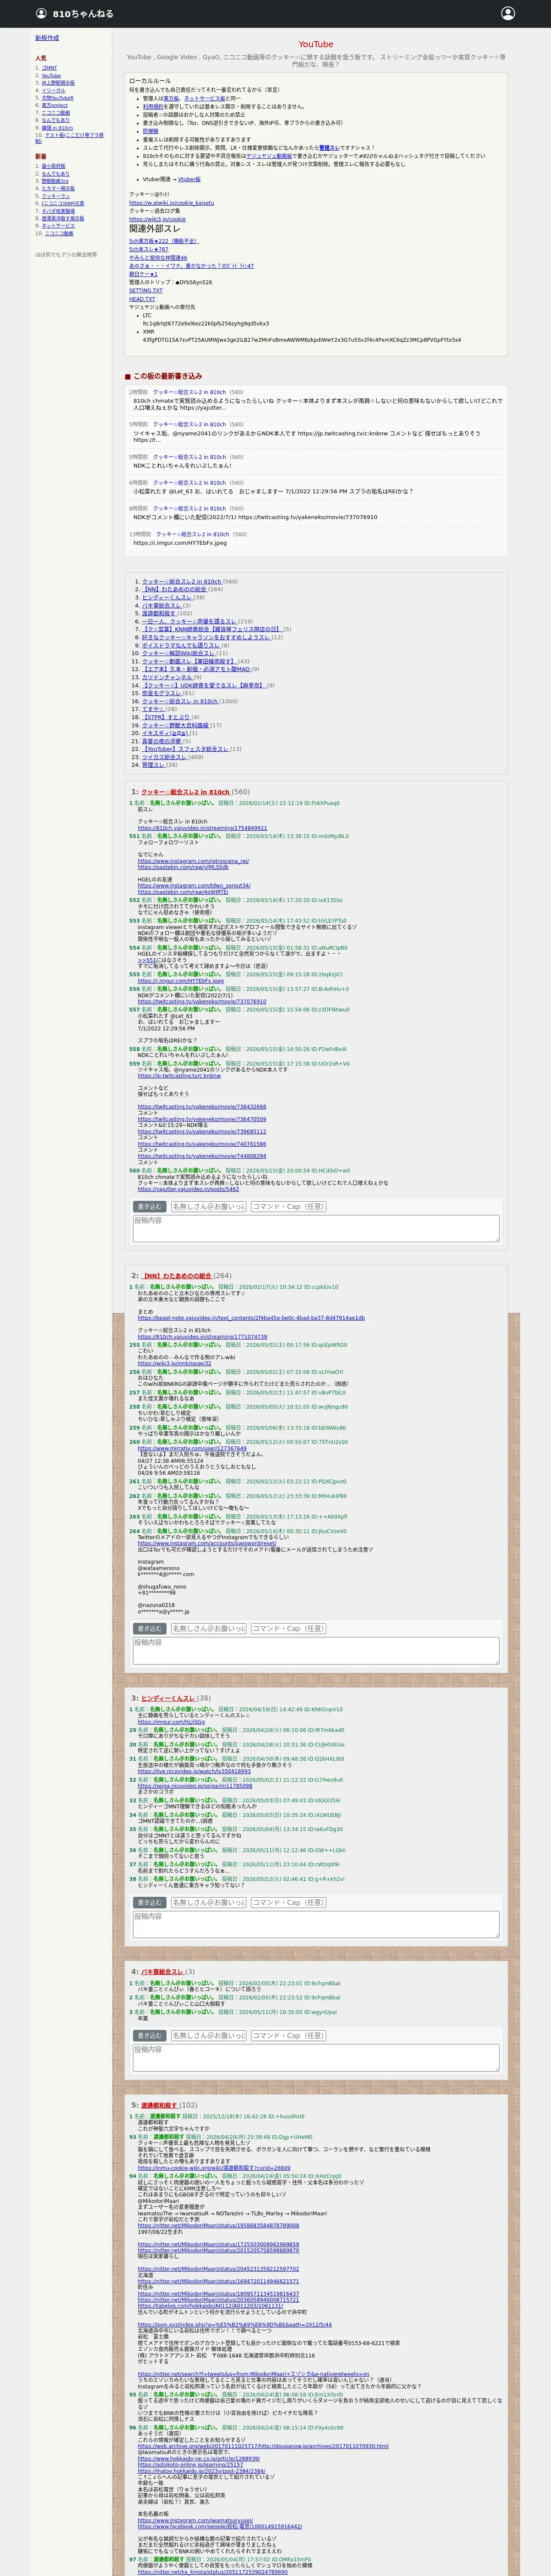Screen dimensions: 551x2576
Task: Open the 810ch.yajuvideo.in/streaming/1754849921 link
Action: (x=202, y=828)
